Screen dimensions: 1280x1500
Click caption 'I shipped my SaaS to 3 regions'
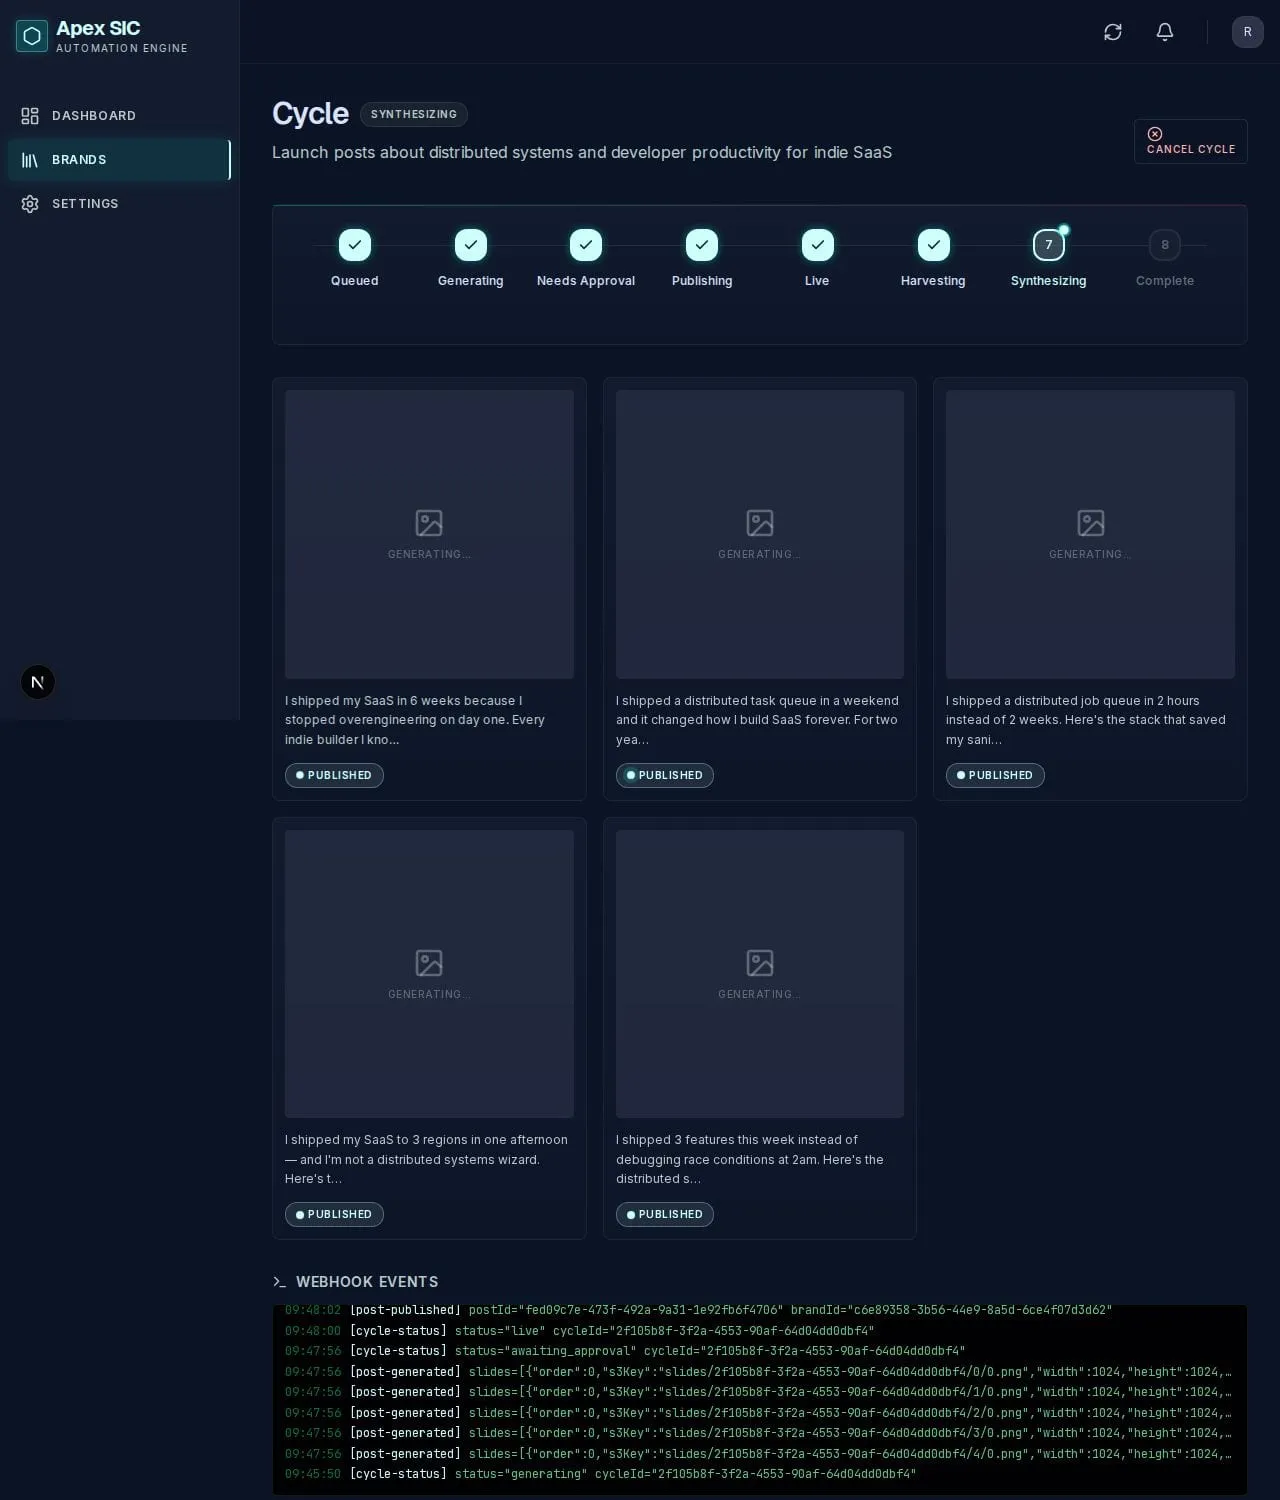pos(427,1160)
